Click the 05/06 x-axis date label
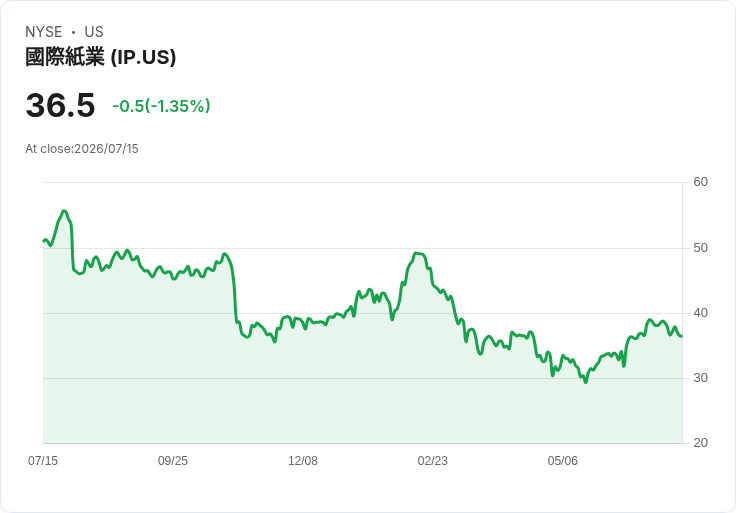 tap(562, 460)
